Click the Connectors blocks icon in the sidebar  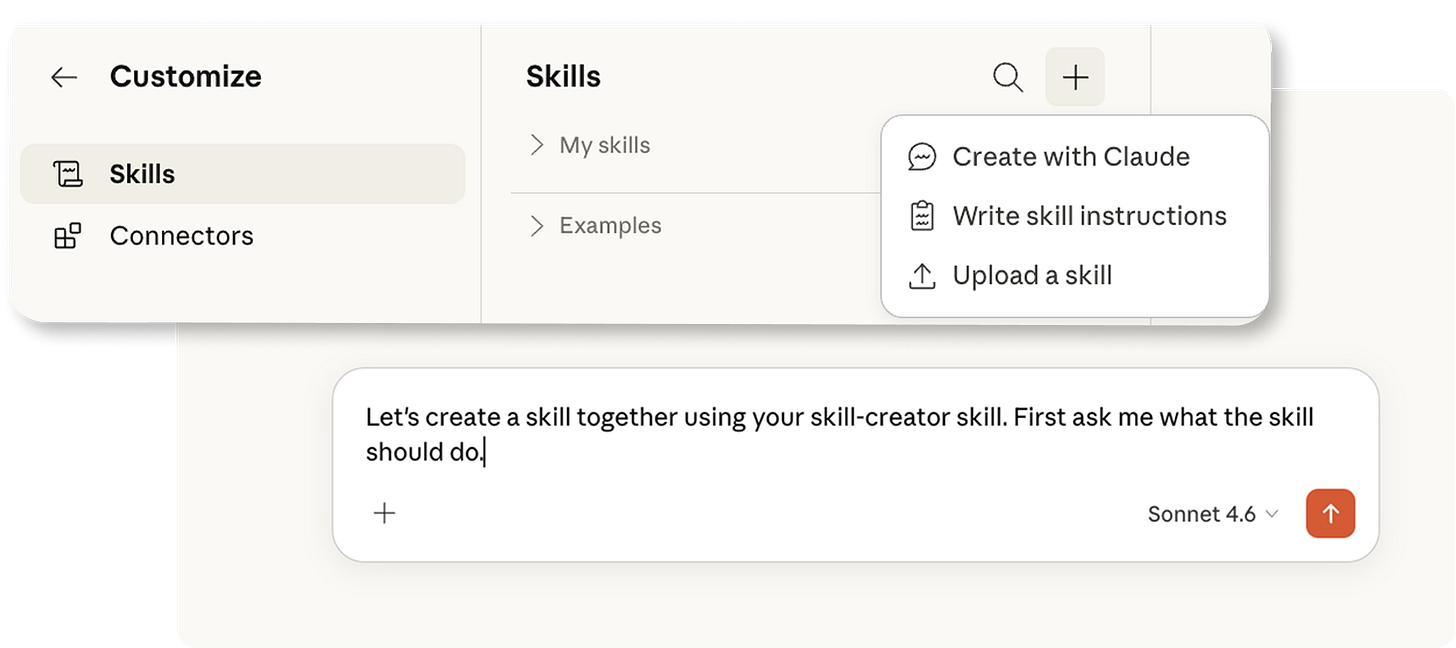pos(68,236)
